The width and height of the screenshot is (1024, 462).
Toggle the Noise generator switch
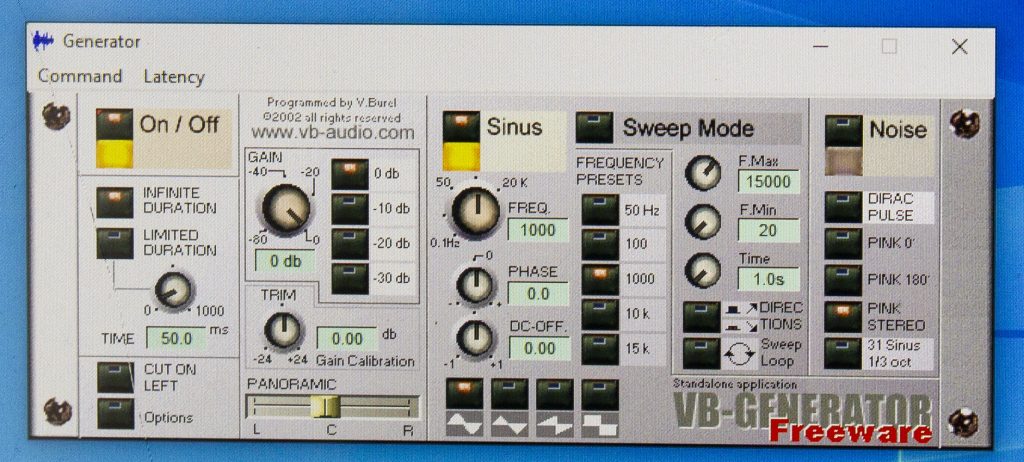tap(843, 145)
